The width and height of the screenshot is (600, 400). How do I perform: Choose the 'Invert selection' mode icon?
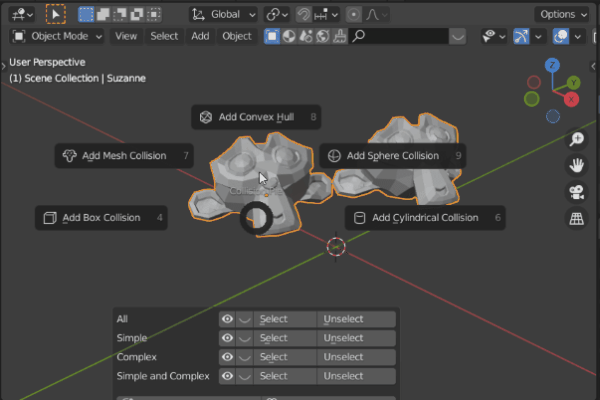coord(137,15)
